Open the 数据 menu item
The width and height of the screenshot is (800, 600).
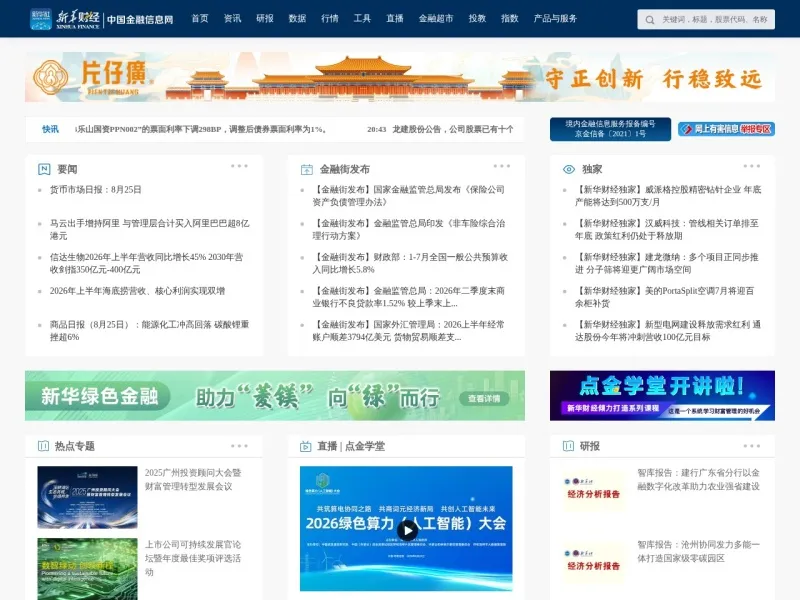297,18
